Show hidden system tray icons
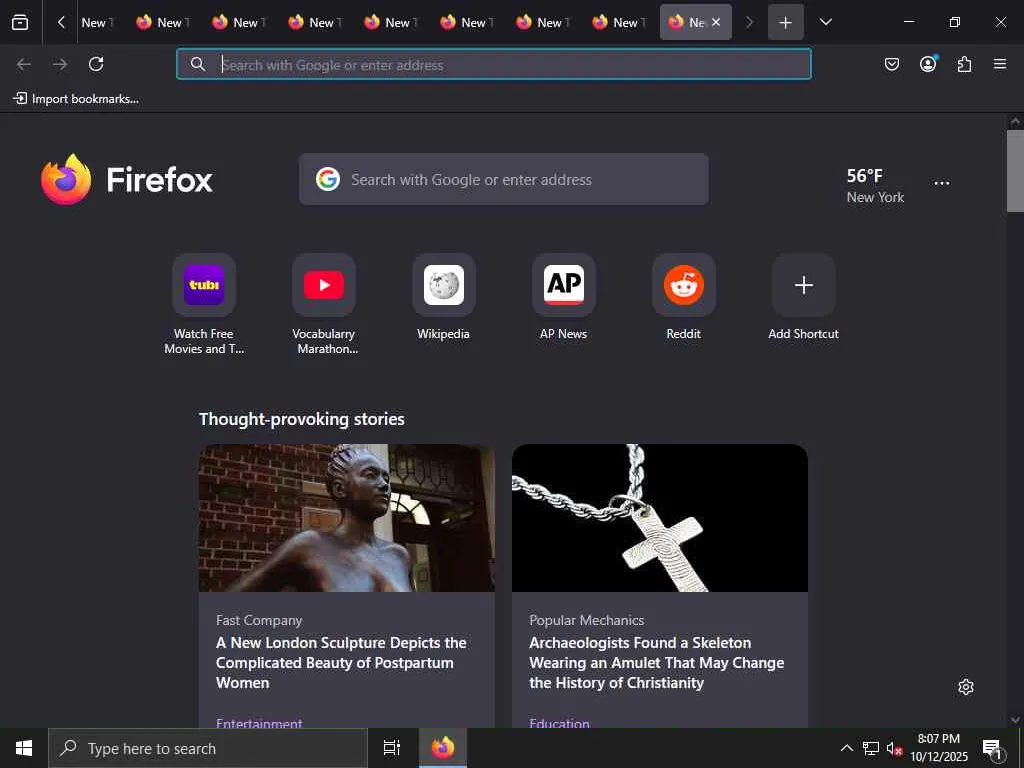Screen dimensions: 1024x768 [x=846, y=748]
